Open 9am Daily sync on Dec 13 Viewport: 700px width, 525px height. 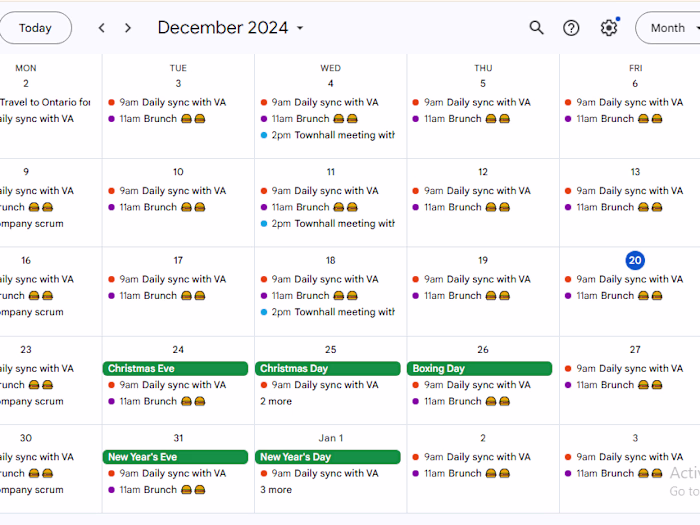(624, 191)
